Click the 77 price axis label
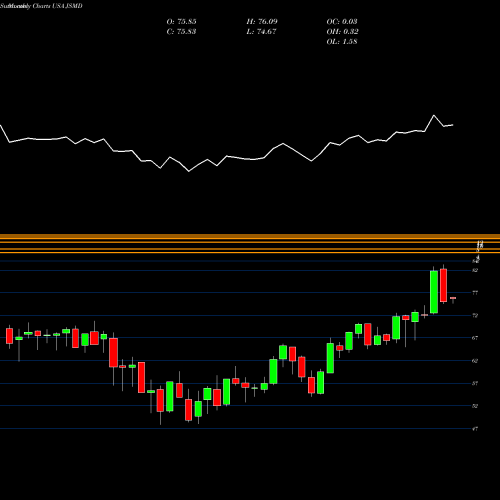500x500 pixels. click(475, 293)
